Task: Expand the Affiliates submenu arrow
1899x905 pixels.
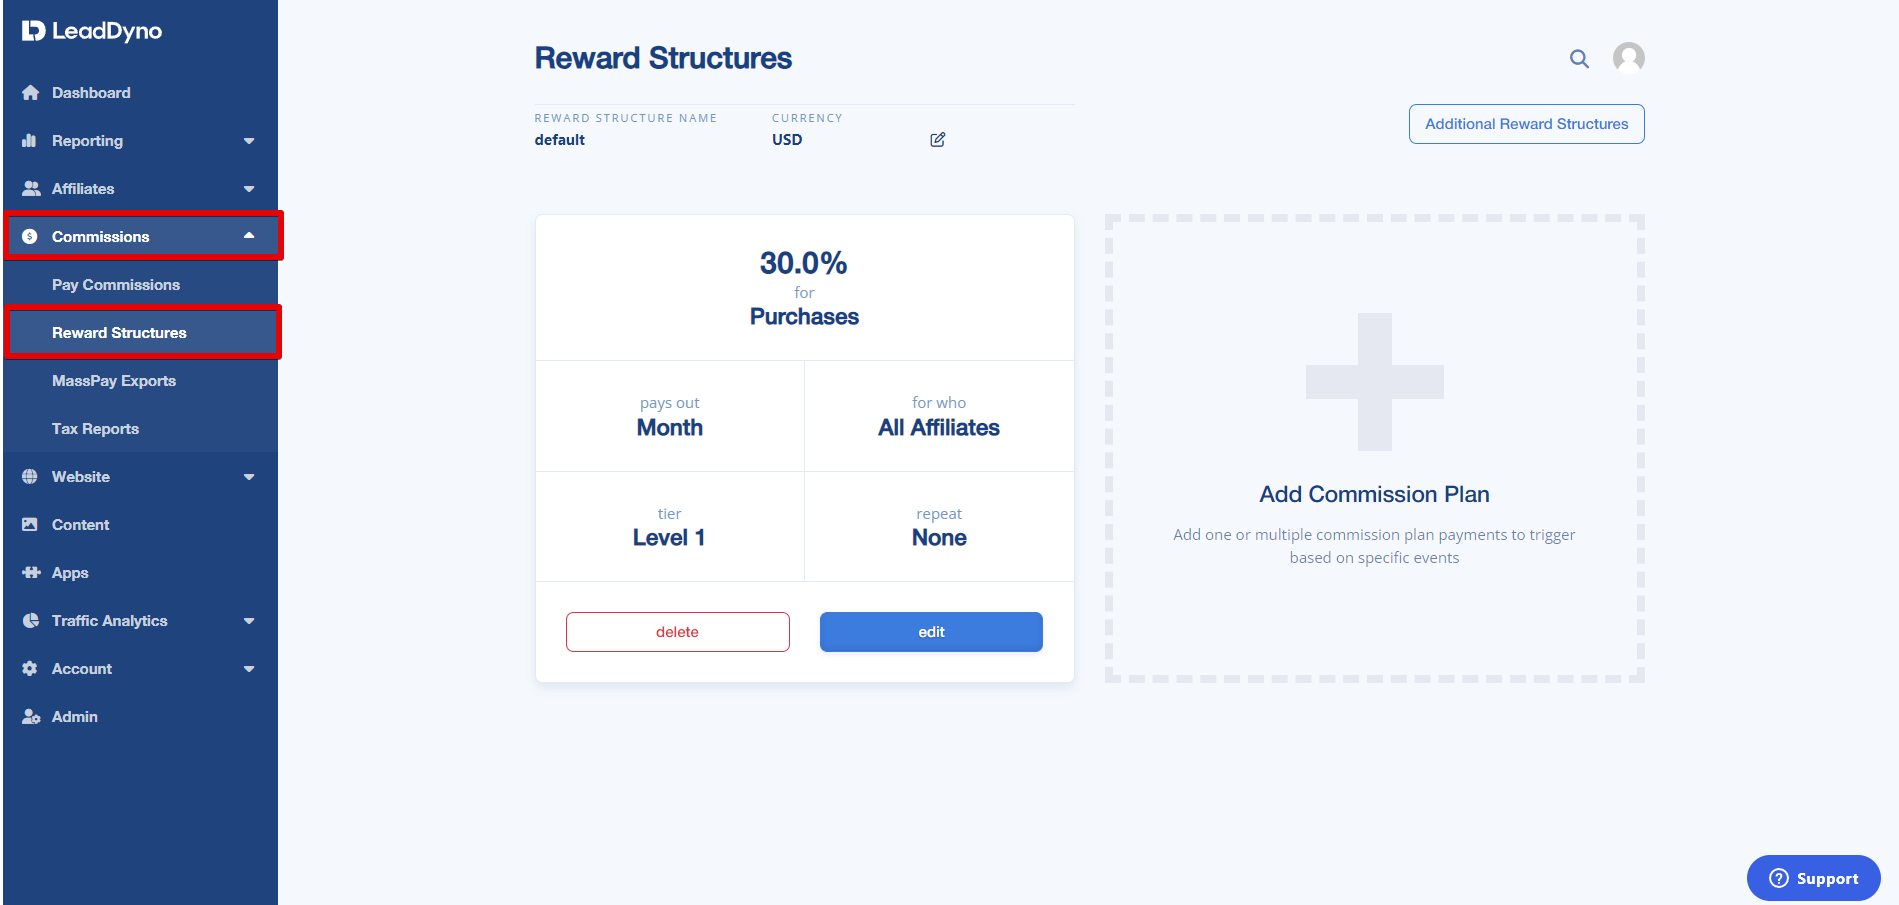Action: pyautogui.click(x=249, y=189)
